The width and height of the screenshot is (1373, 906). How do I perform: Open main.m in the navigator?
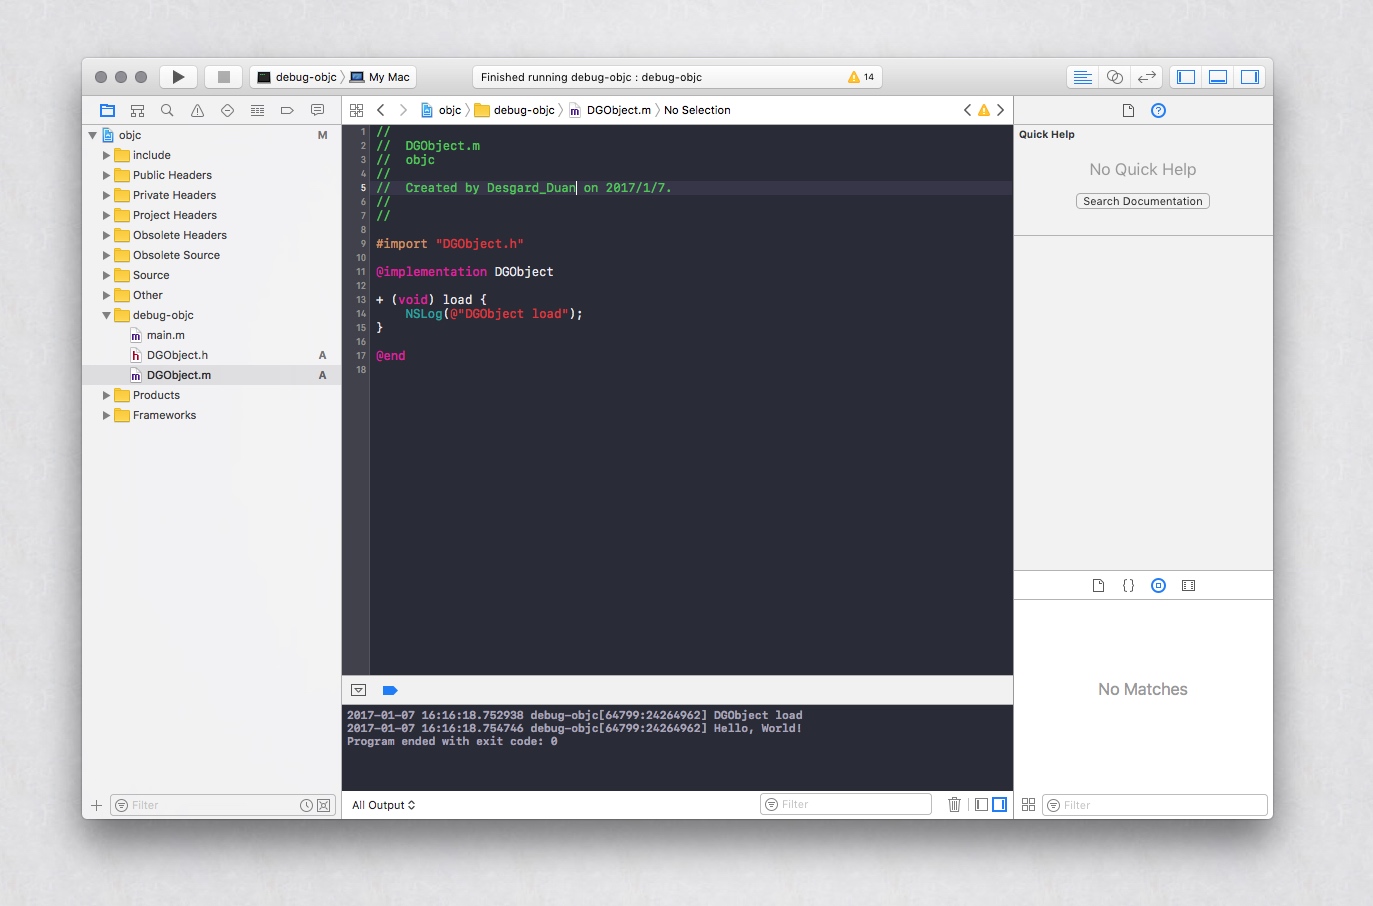(x=165, y=335)
